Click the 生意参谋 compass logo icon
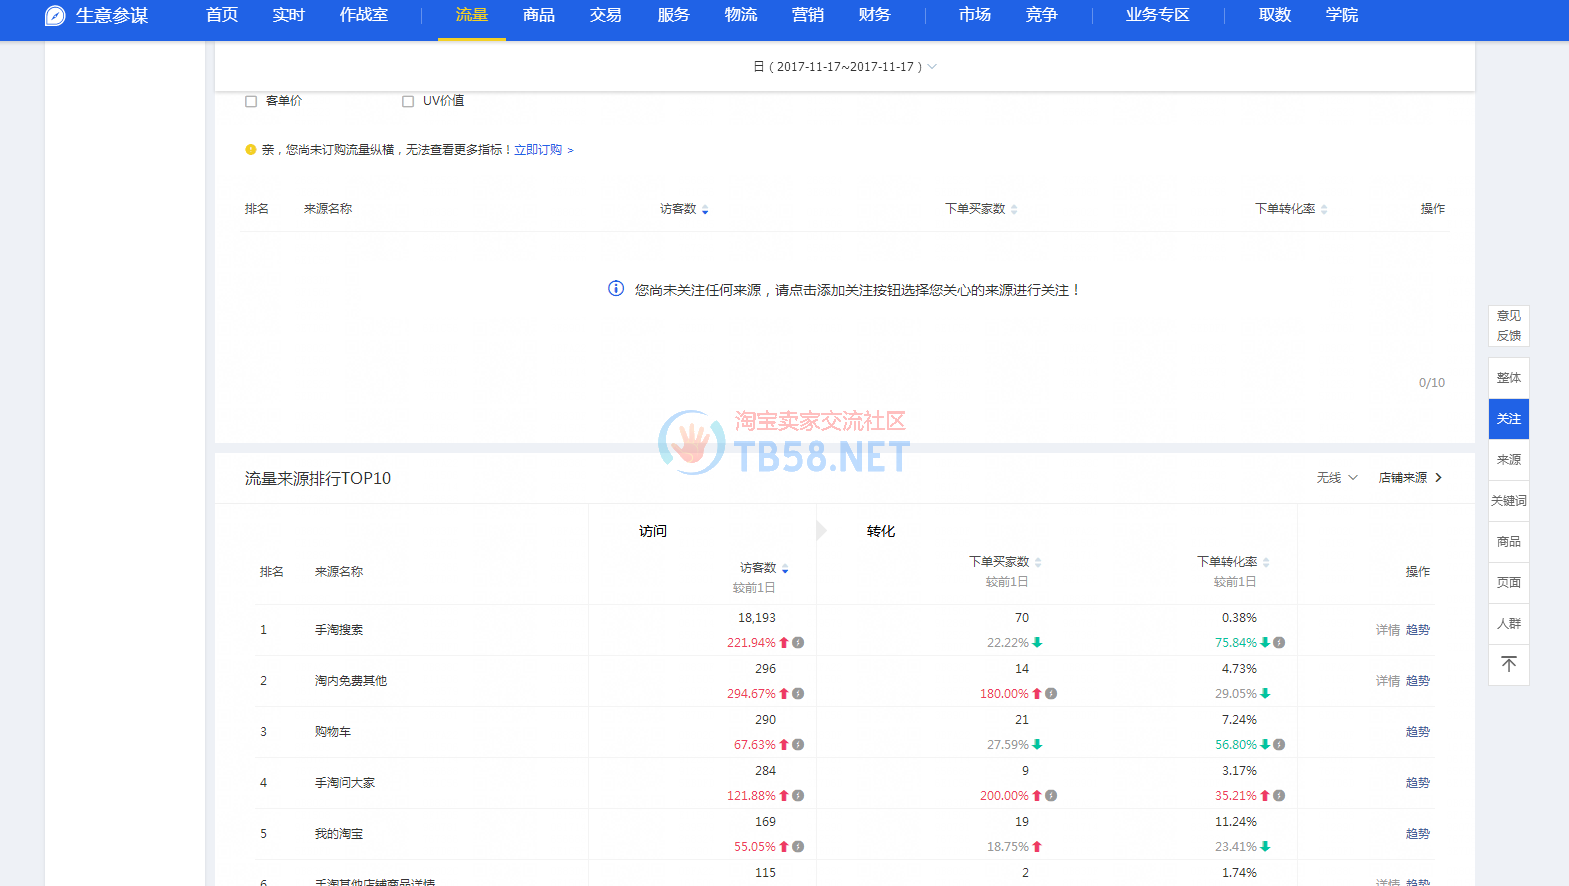 (x=56, y=16)
